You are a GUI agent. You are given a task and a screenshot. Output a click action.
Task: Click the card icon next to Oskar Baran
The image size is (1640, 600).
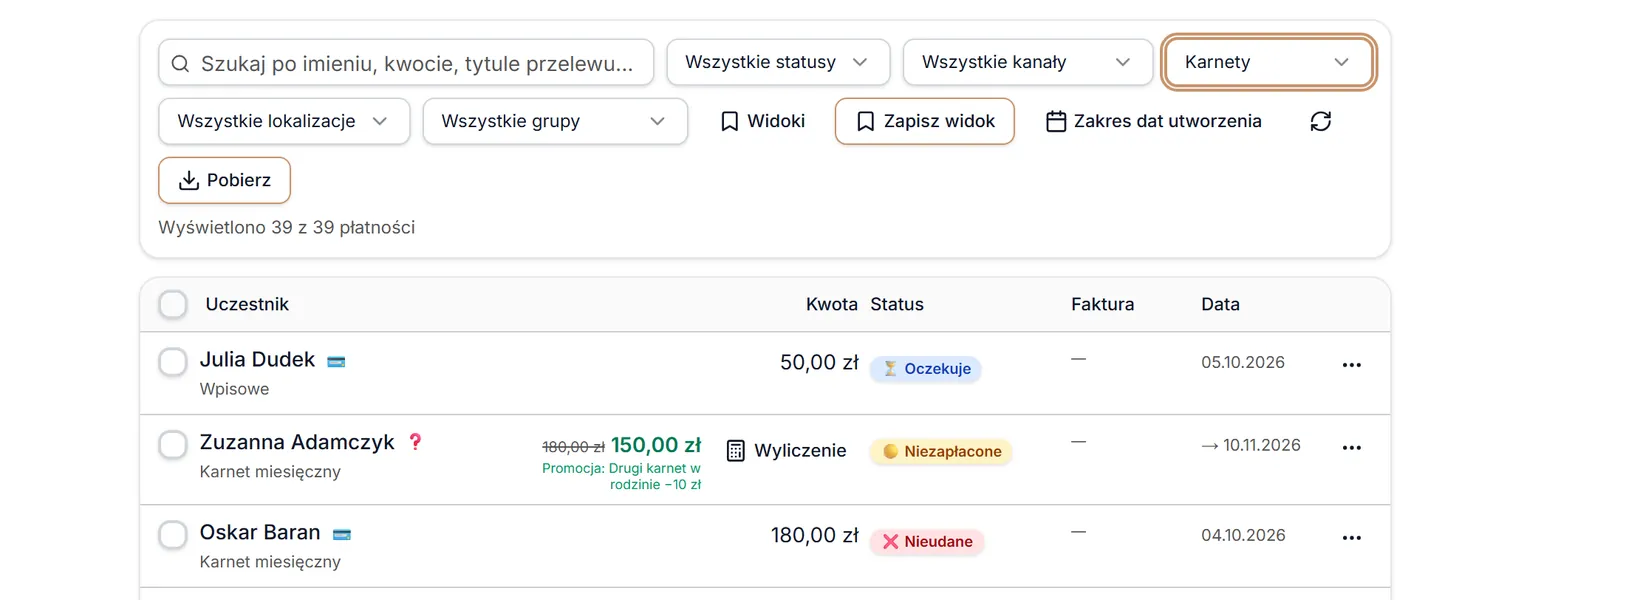[341, 535]
